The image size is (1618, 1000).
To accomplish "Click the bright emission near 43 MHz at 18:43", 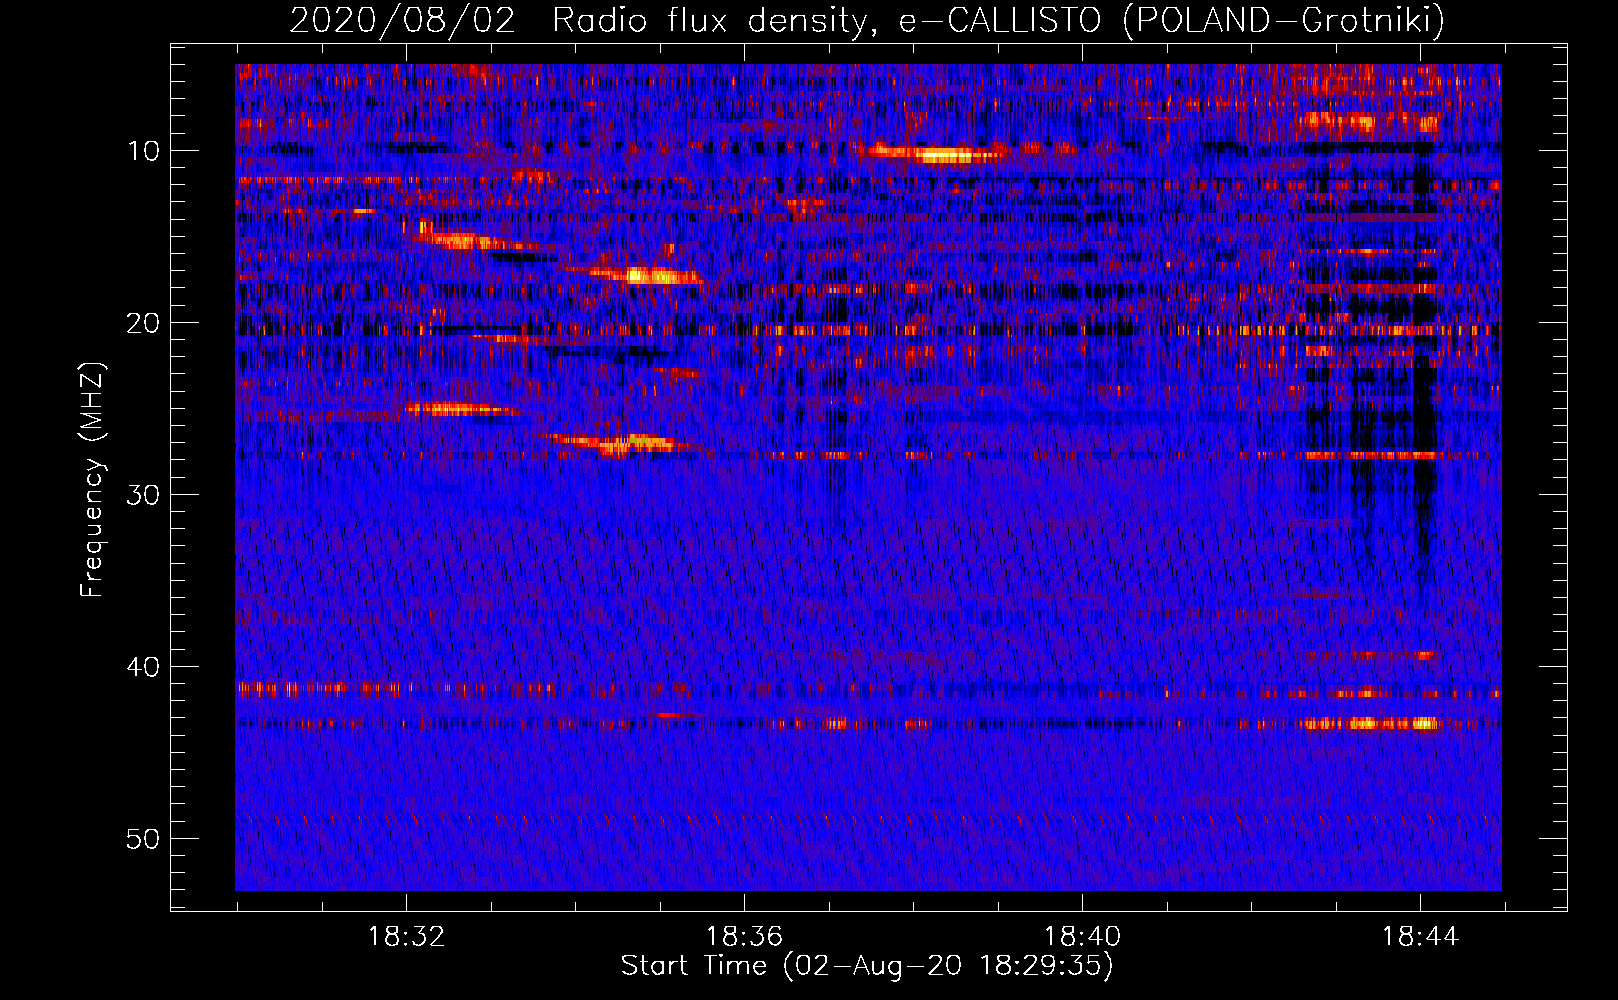I will [1370, 723].
